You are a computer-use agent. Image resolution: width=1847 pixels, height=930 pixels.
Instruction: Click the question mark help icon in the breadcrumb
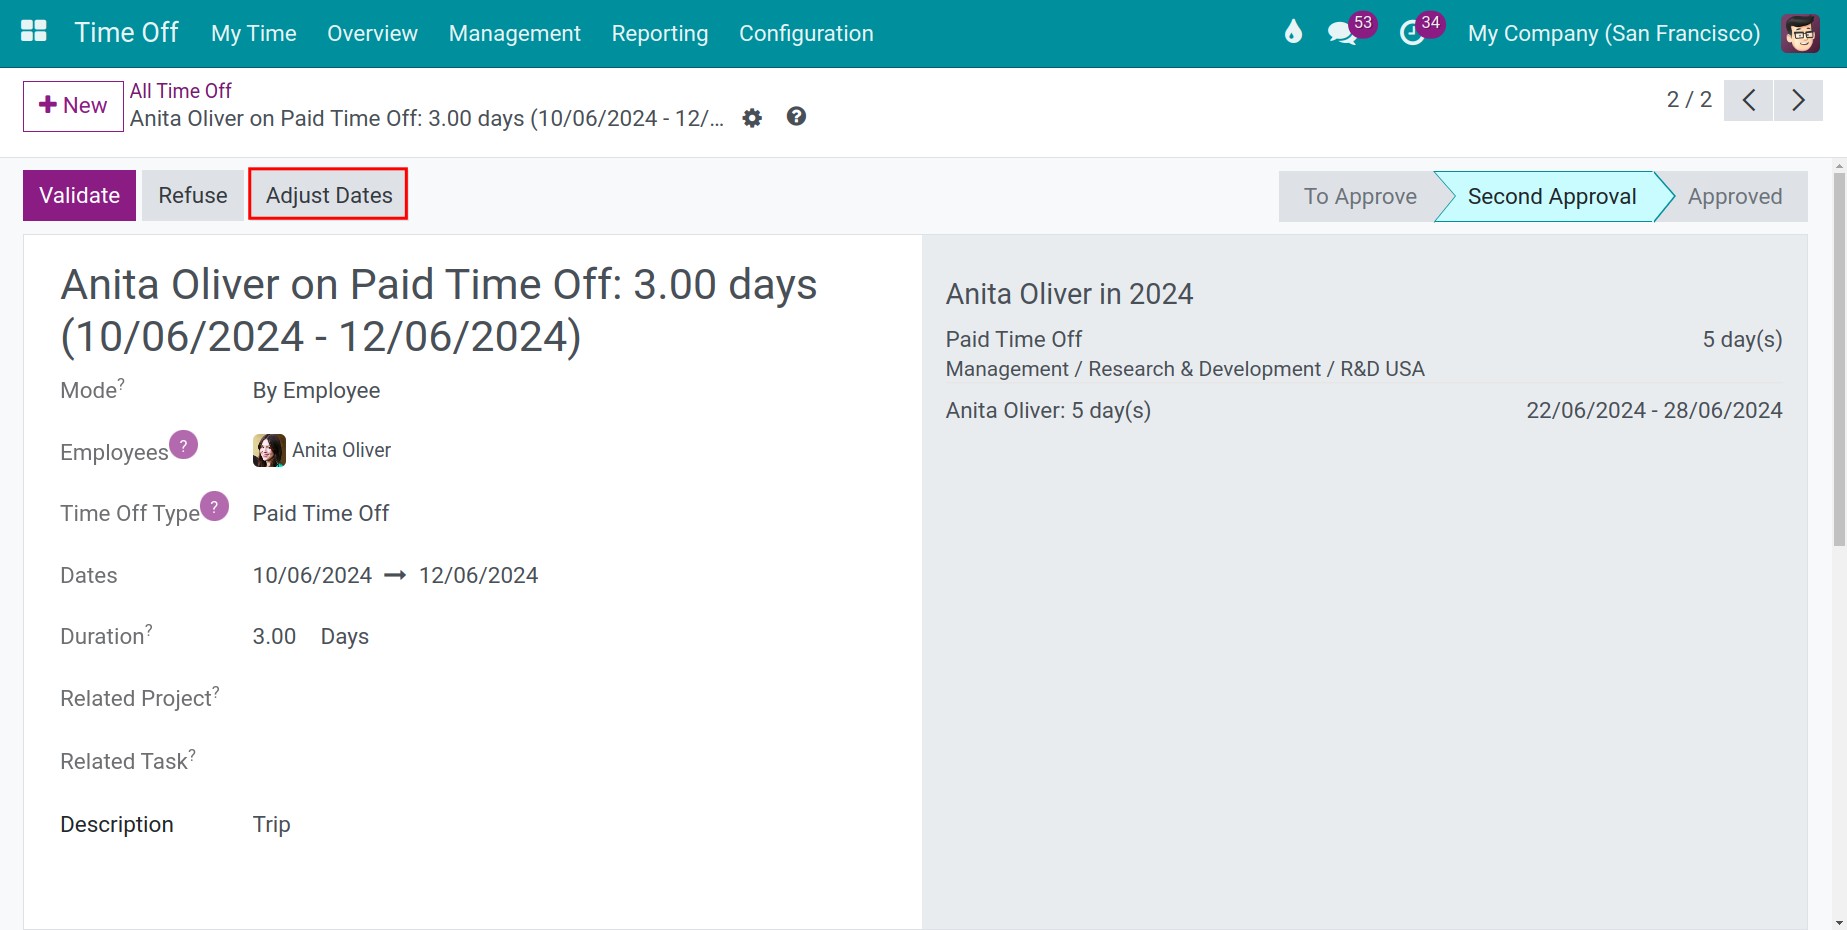click(x=796, y=117)
